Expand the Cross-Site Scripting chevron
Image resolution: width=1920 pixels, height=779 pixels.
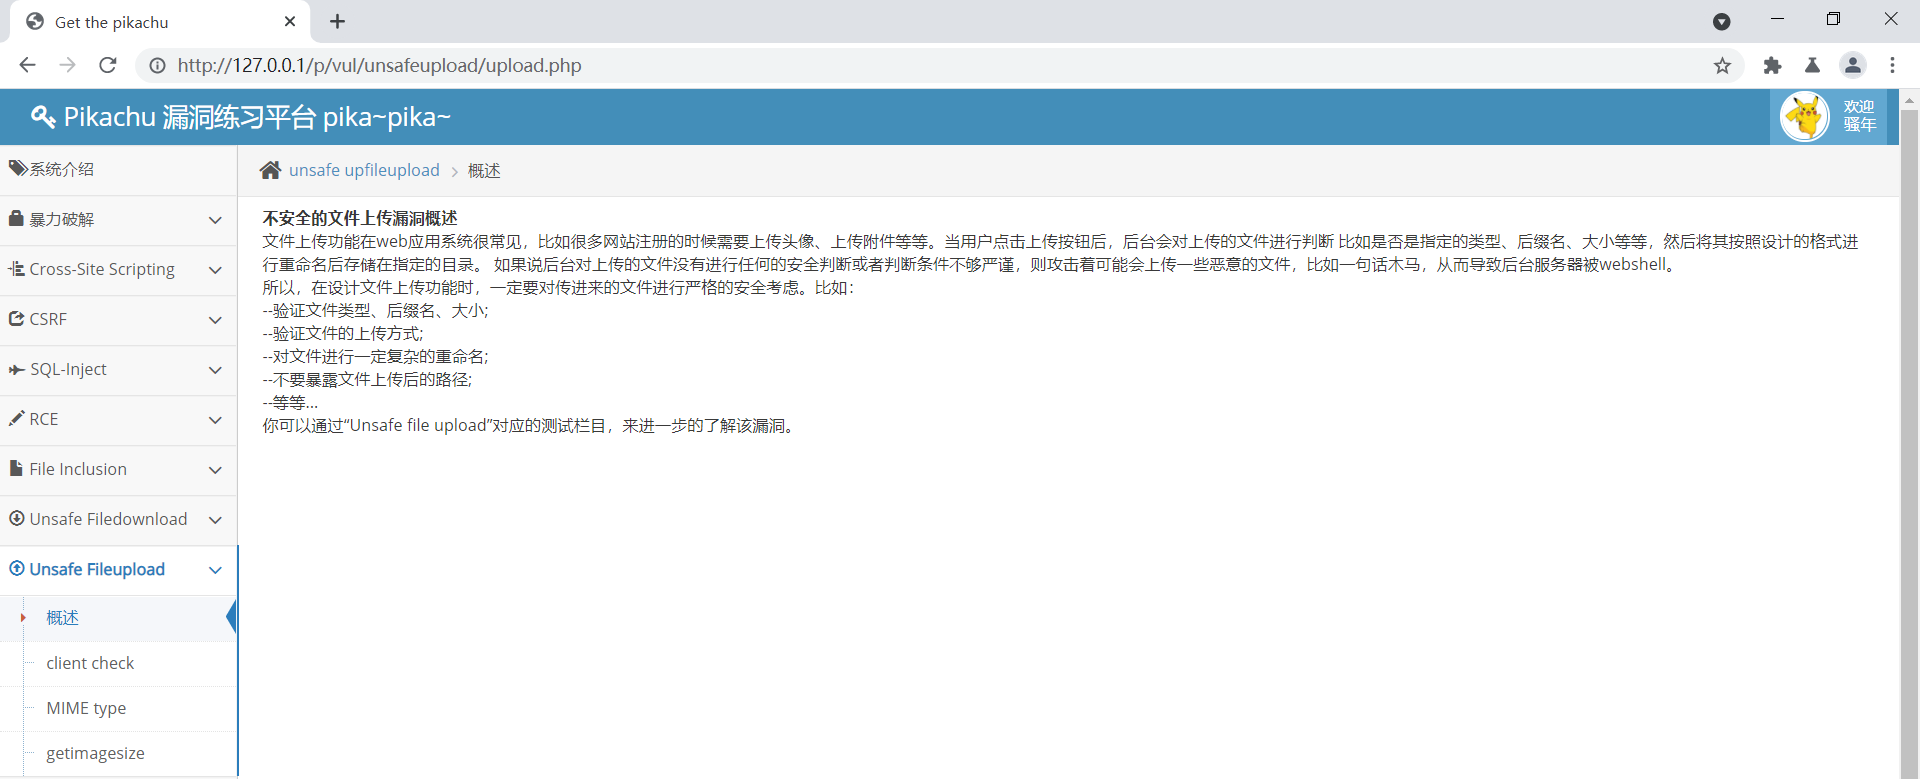[215, 270]
